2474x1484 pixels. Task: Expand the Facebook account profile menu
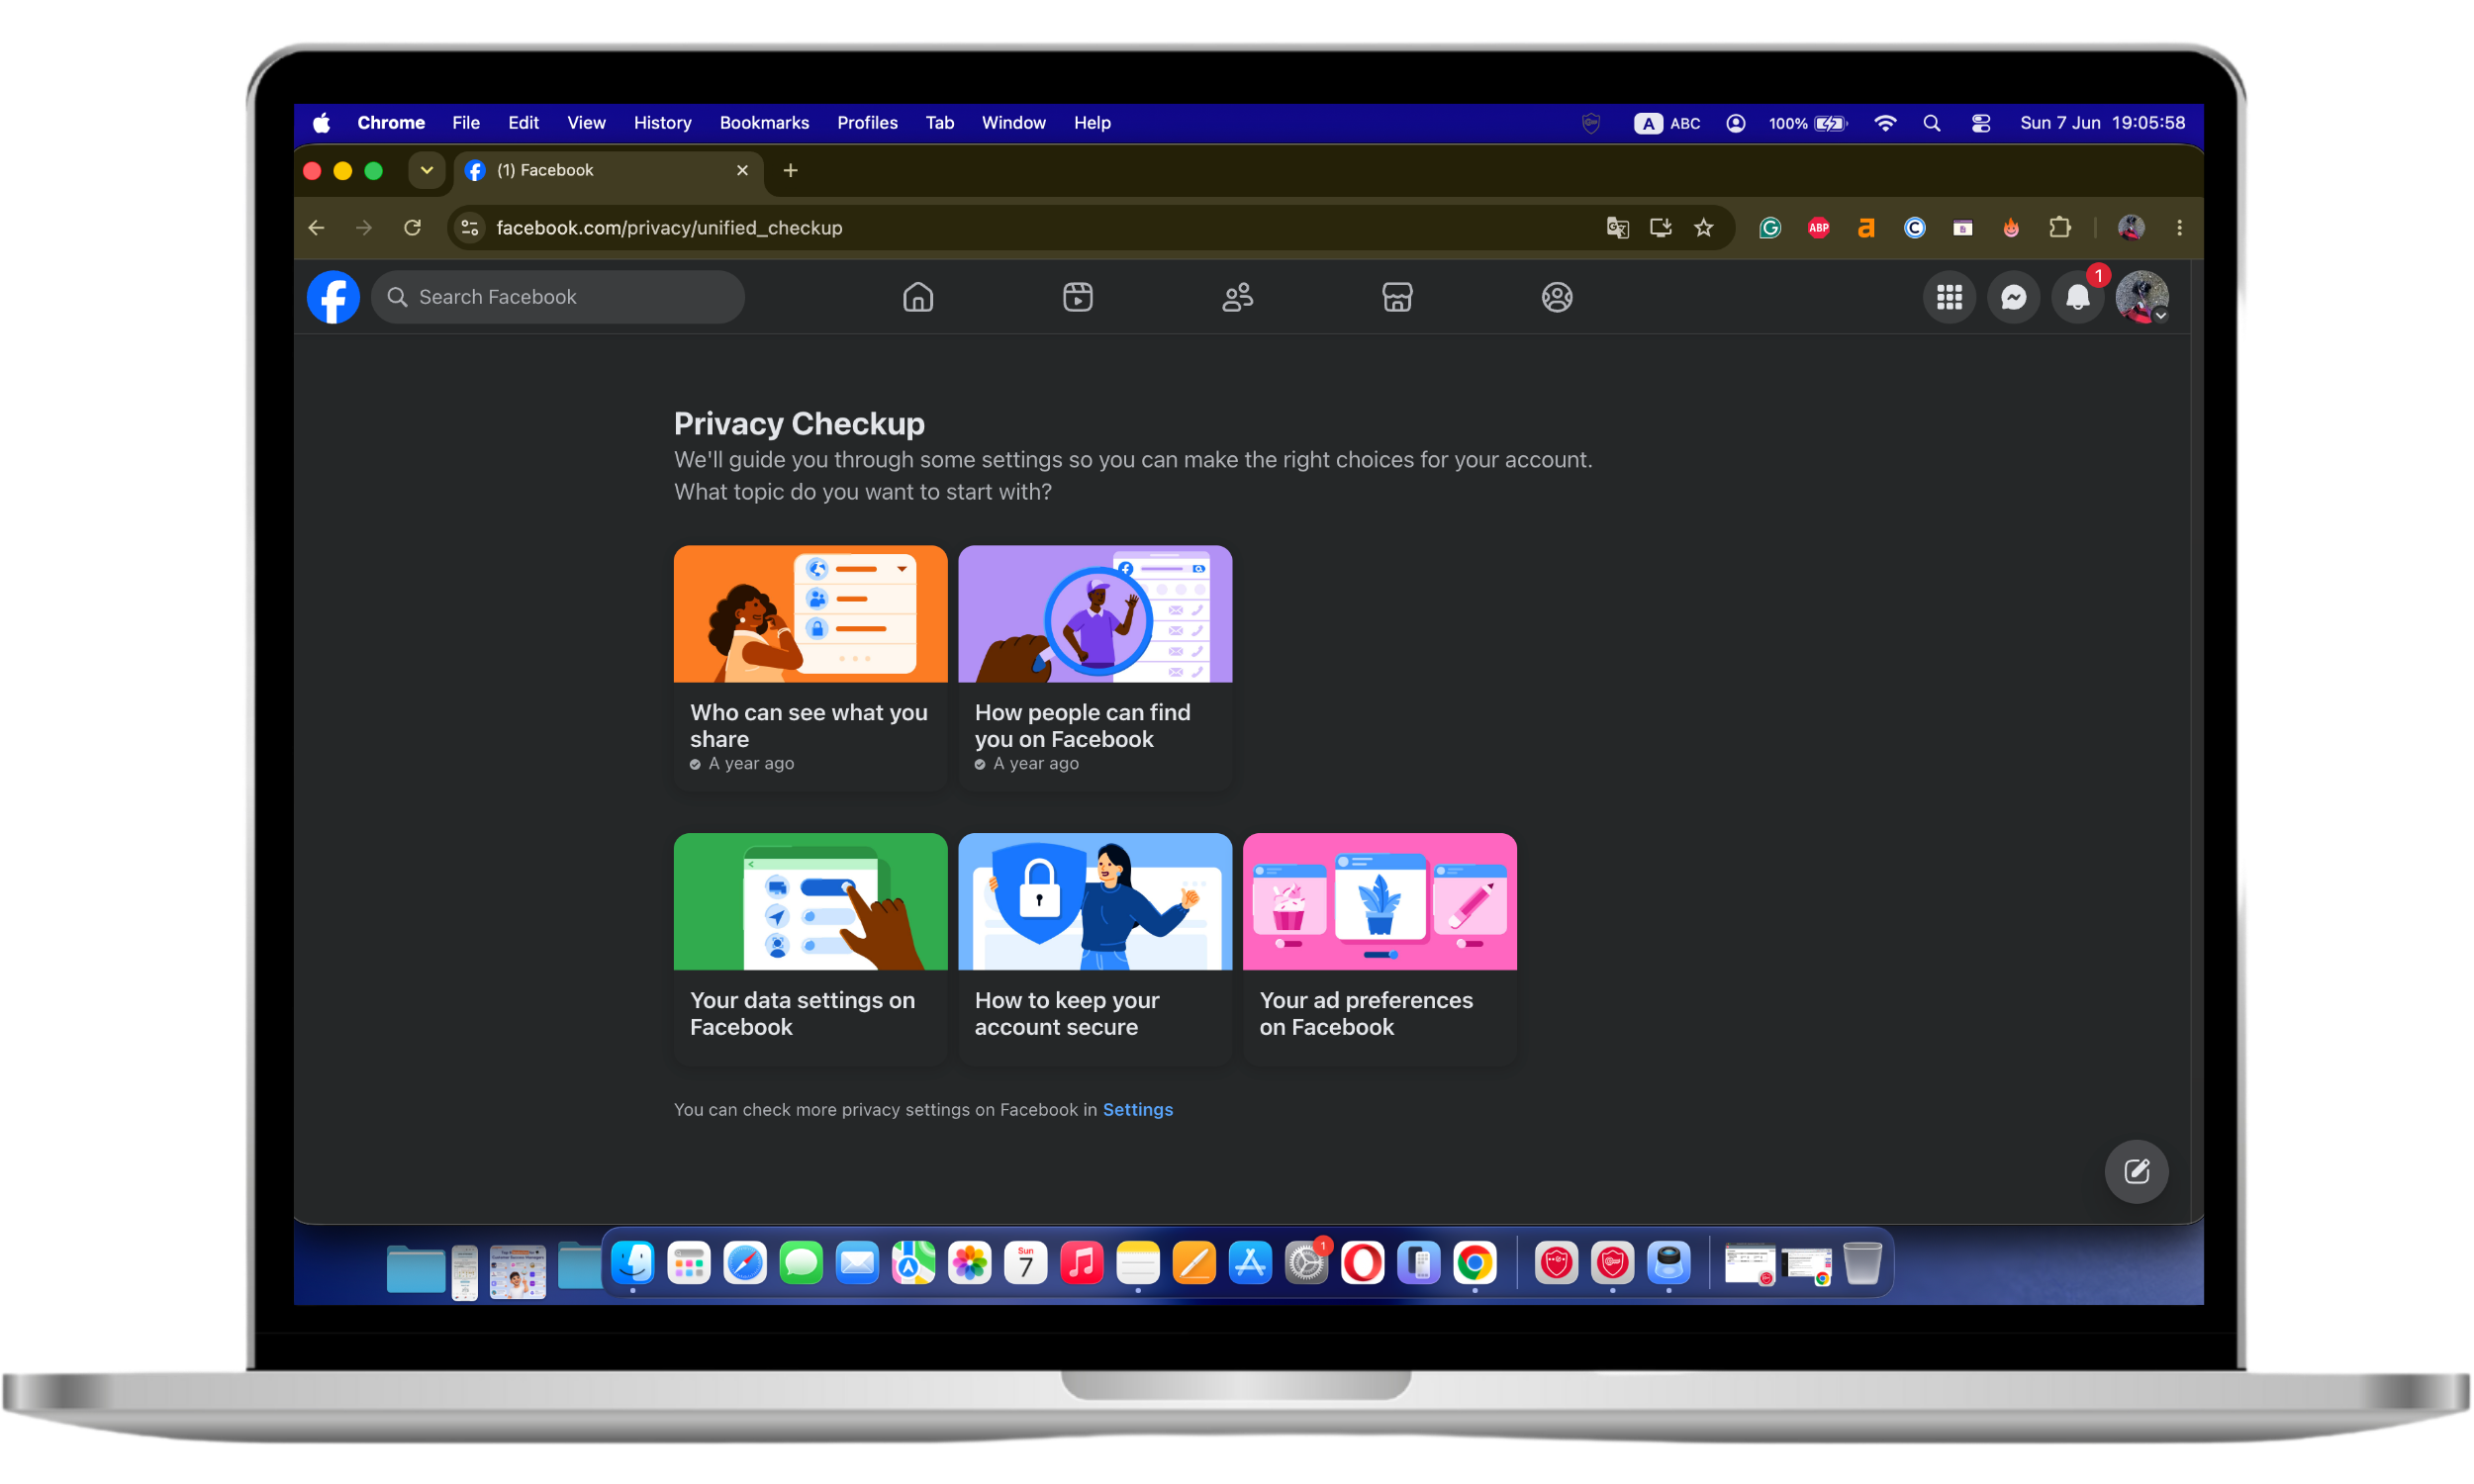2141,297
